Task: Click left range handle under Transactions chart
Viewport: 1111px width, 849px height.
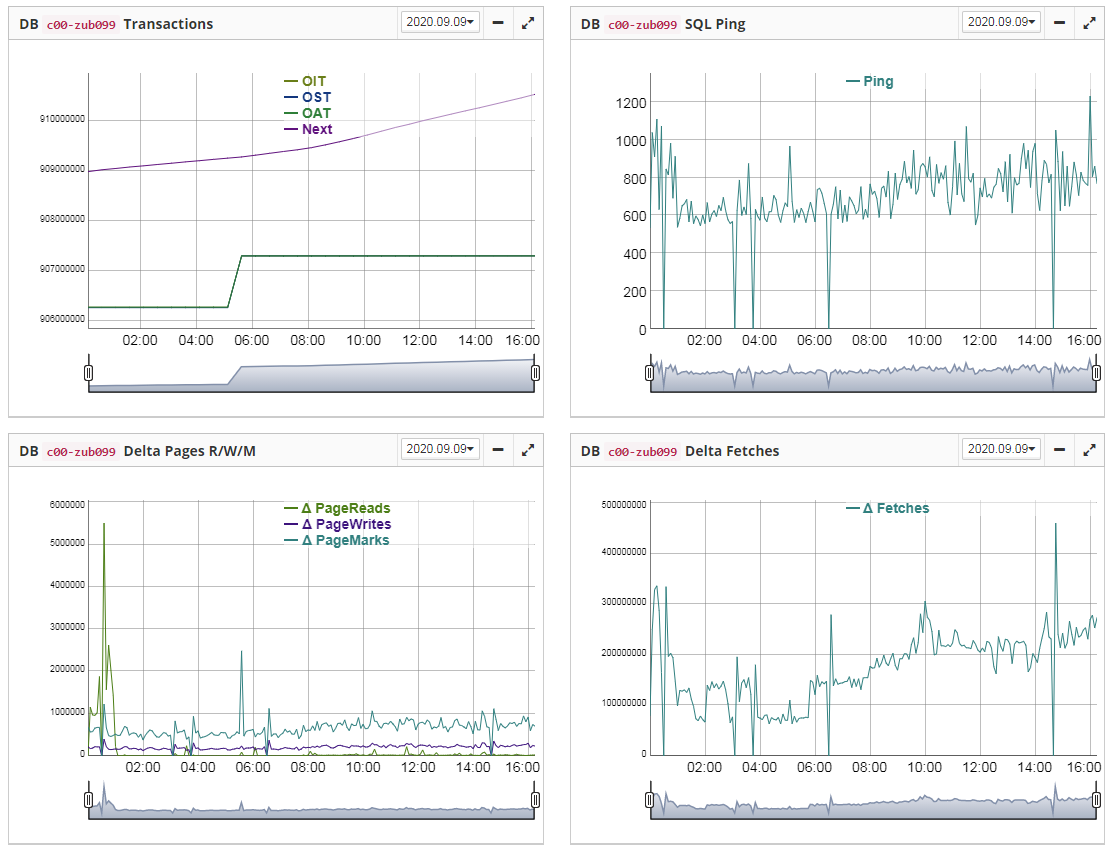Action: click(x=88, y=373)
